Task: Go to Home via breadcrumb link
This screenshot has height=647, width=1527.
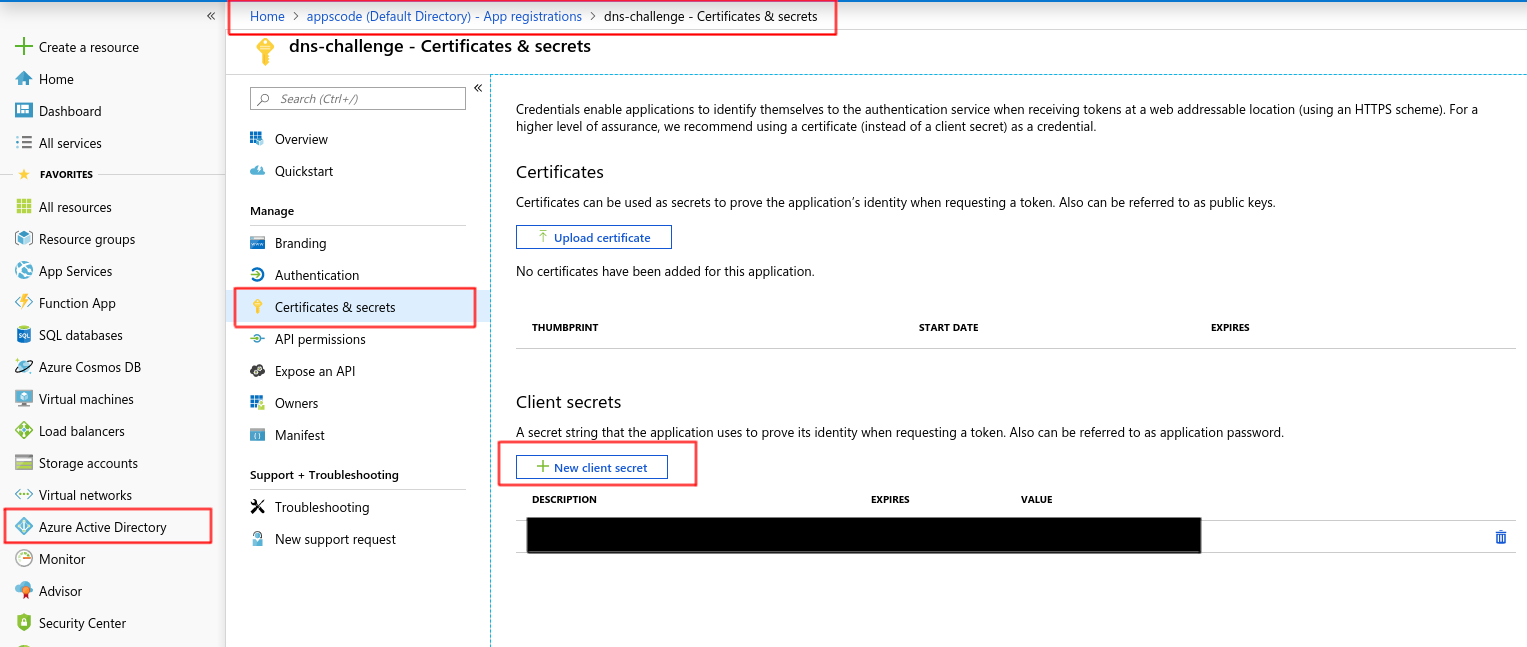Action: coord(267,16)
